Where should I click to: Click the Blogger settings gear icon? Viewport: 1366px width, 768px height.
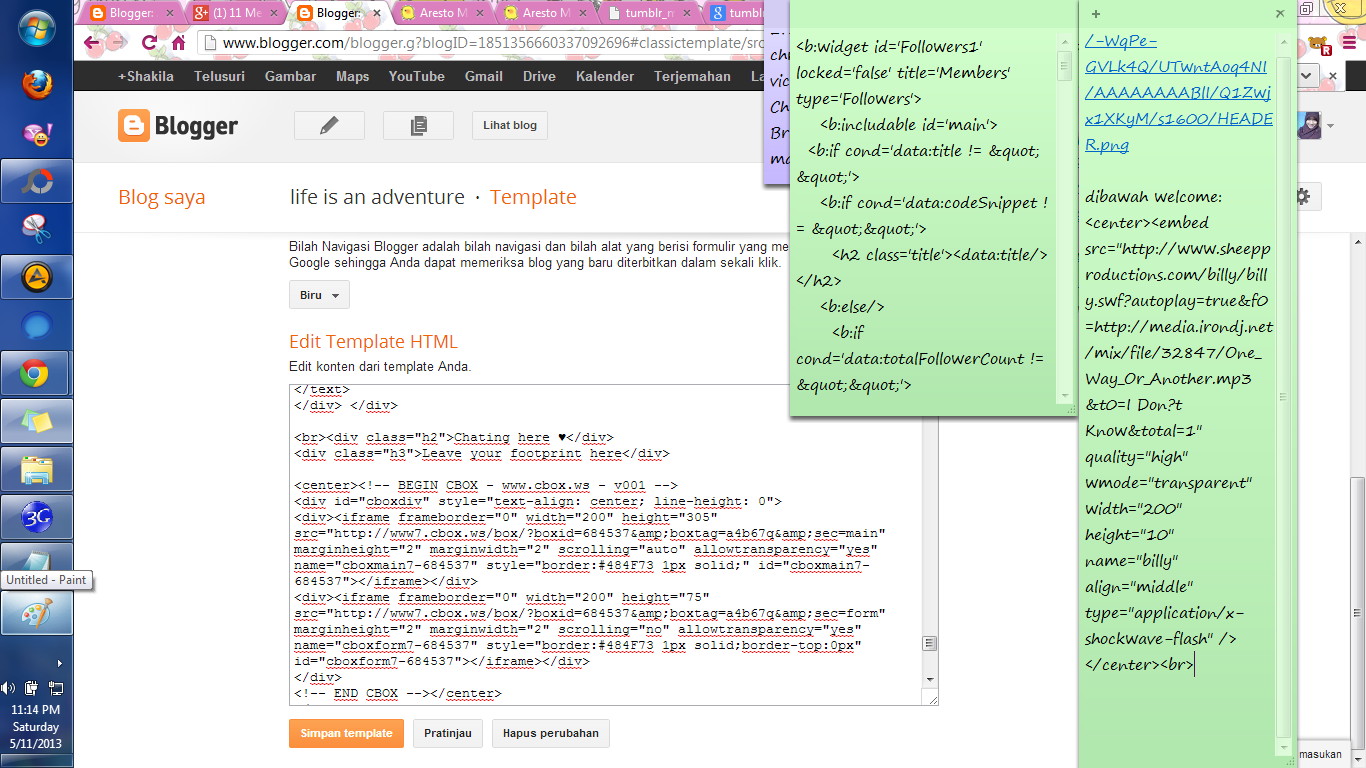click(x=1302, y=196)
